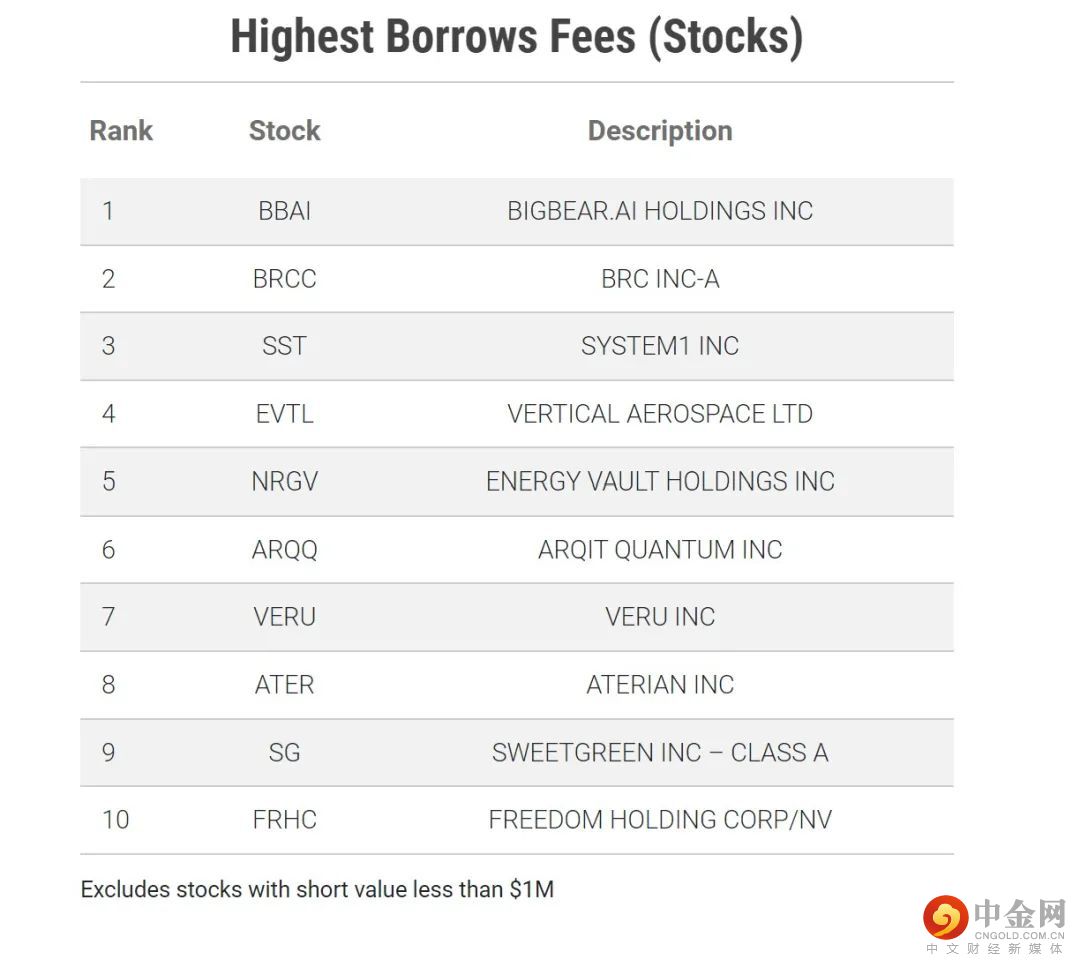
Task: Click the SST stock ticker
Action: pos(284,346)
